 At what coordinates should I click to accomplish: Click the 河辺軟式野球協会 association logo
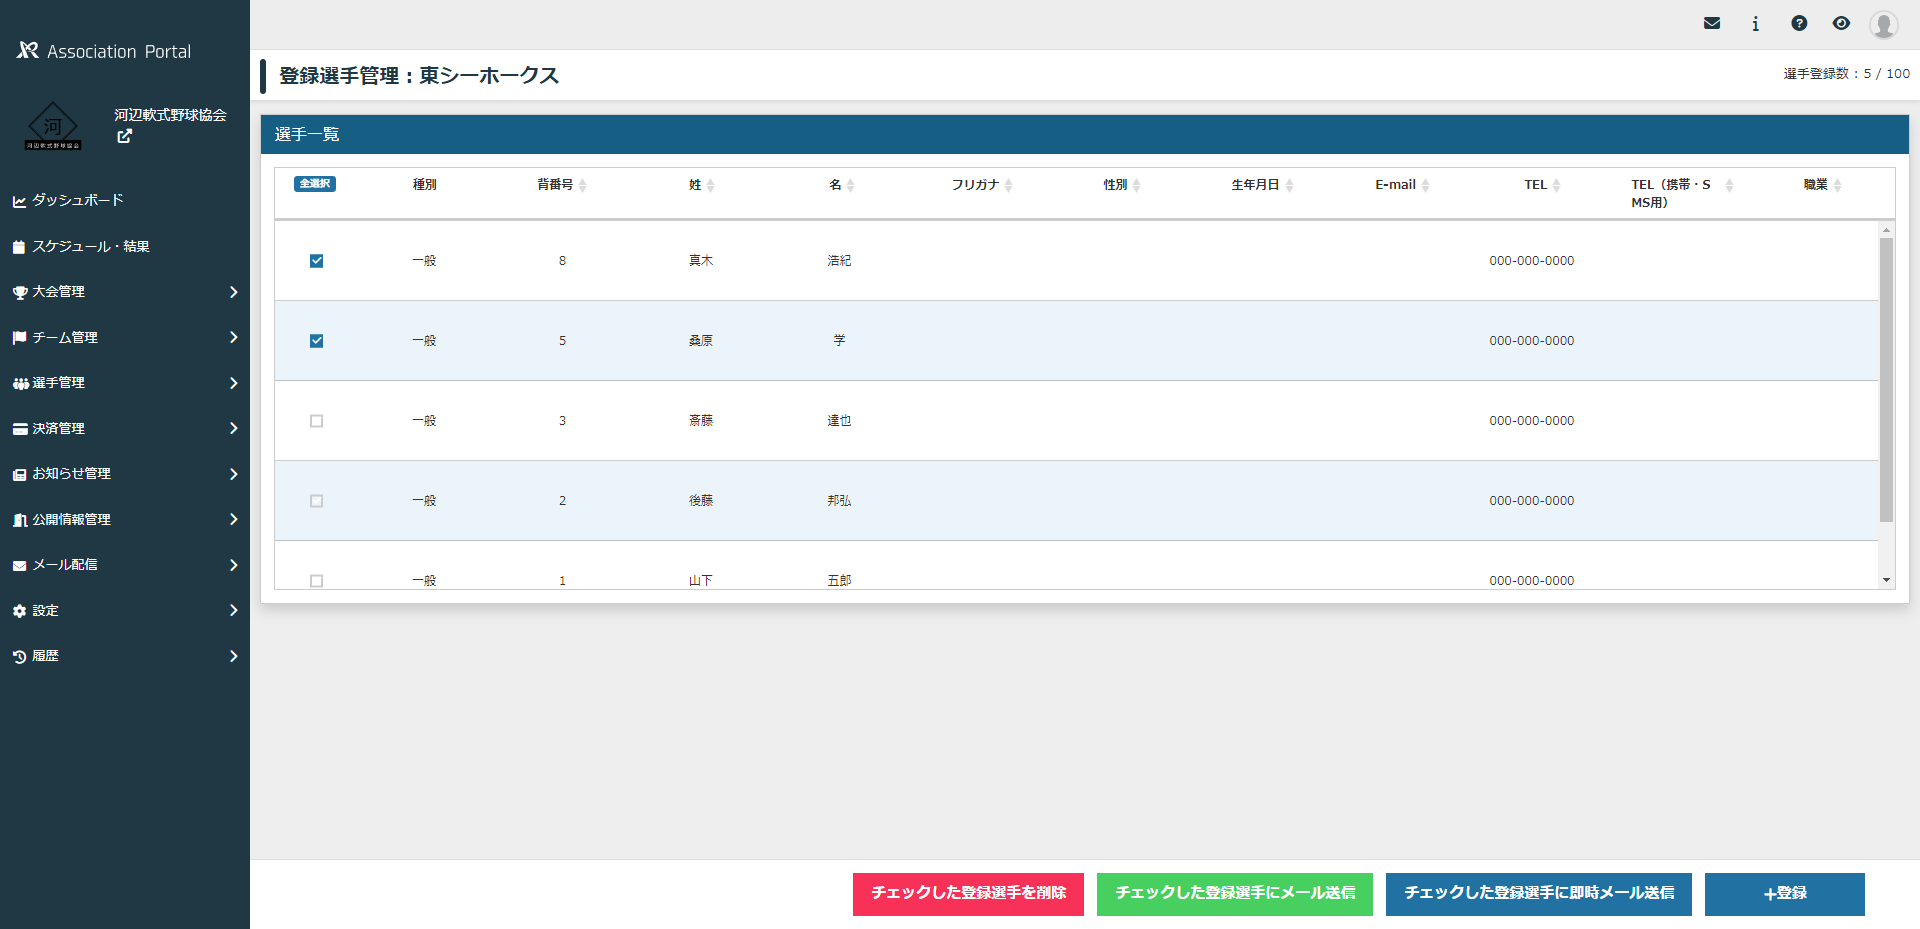[x=53, y=127]
